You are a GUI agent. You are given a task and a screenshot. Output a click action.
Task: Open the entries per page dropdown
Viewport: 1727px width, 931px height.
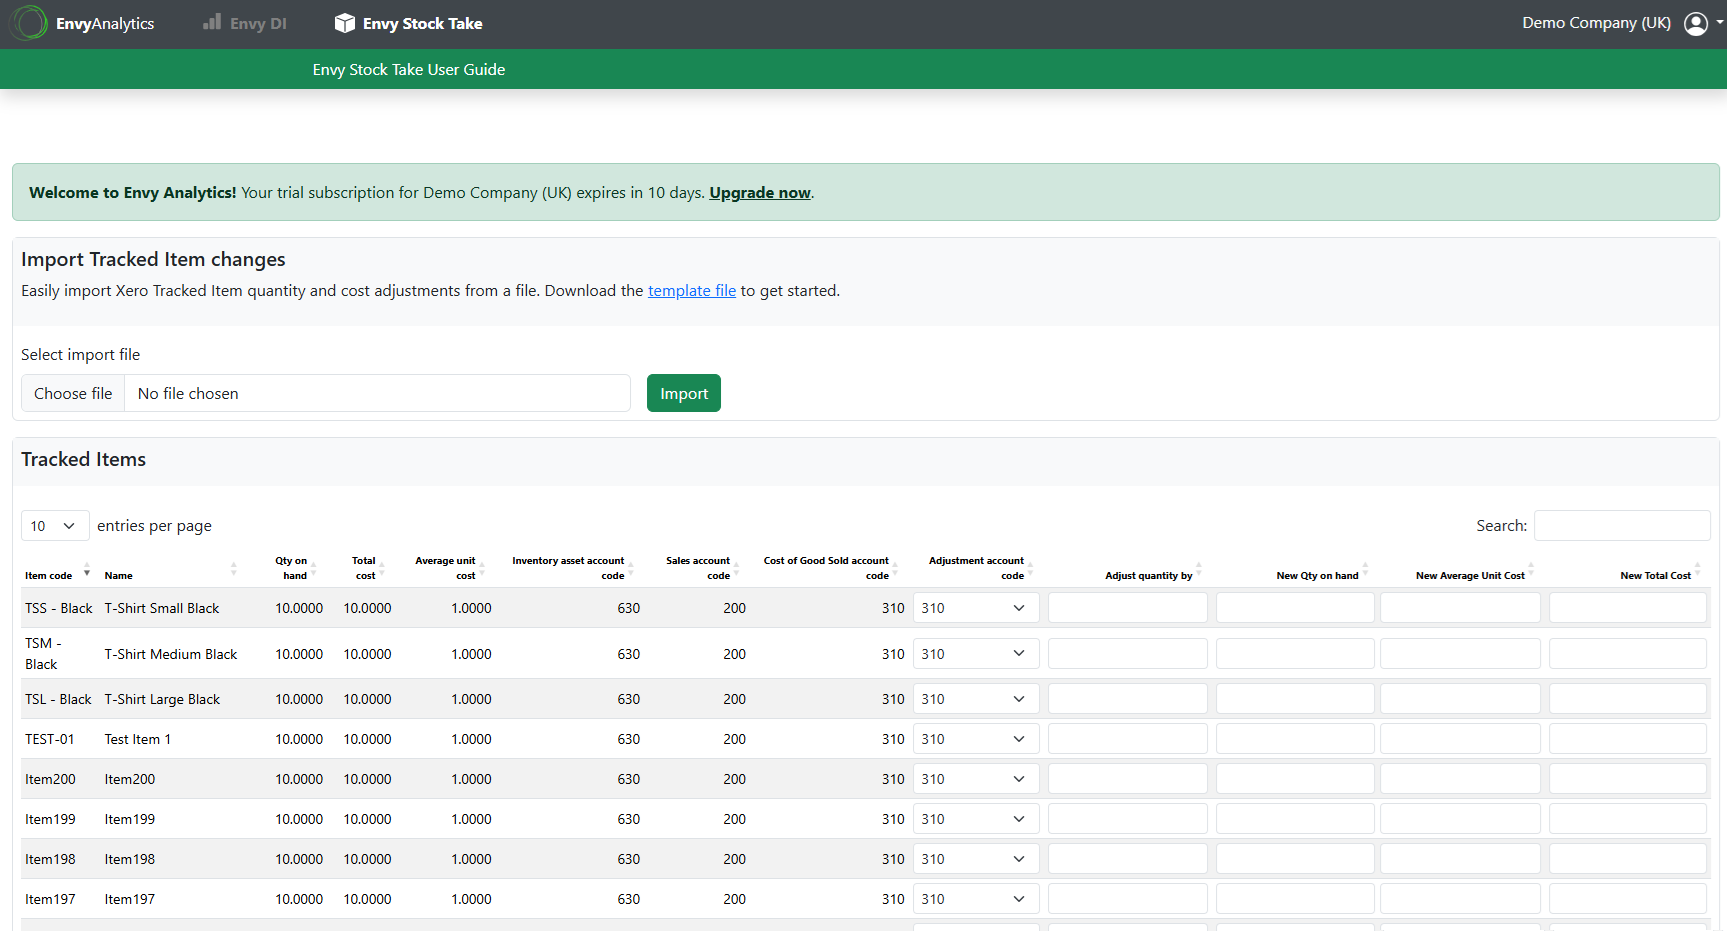[55, 526]
